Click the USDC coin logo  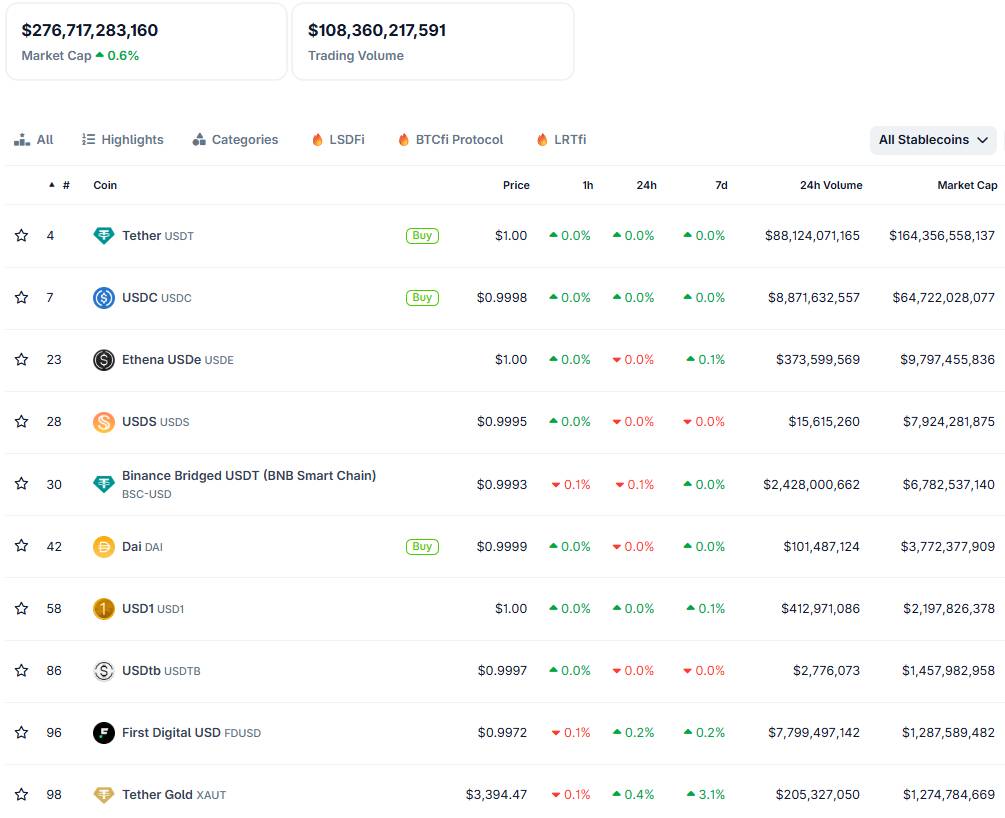click(104, 297)
